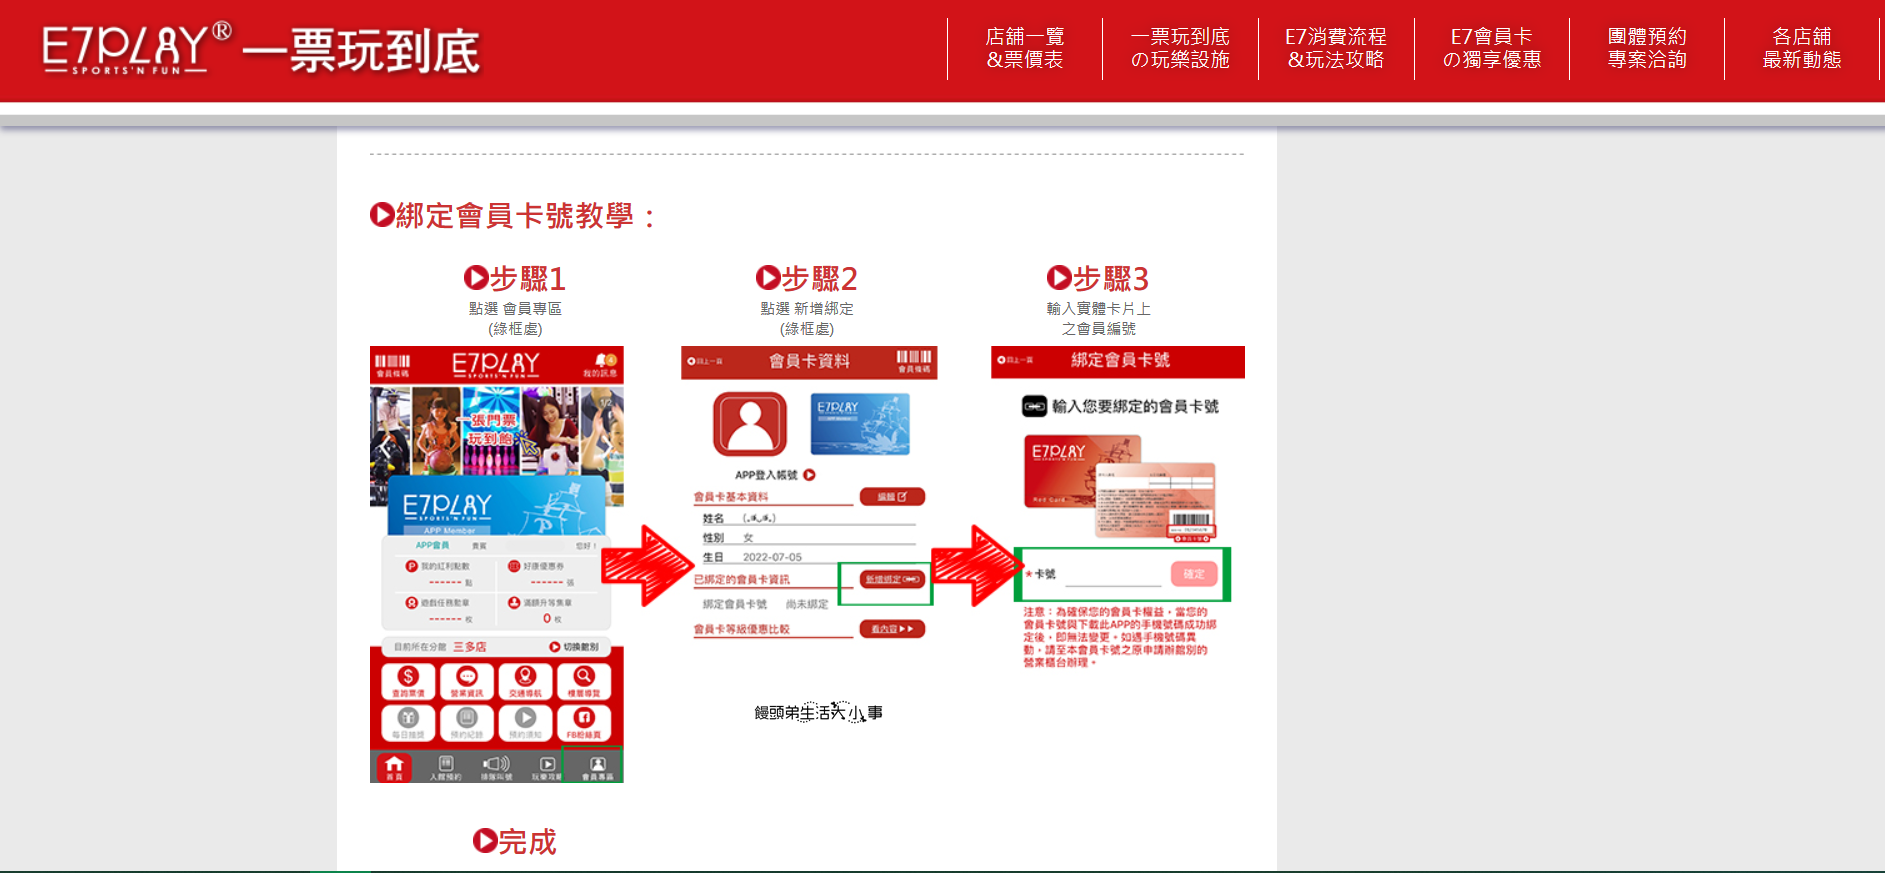The width and height of the screenshot is (1885, 873).
Task: Click the 查詢票價 dollar icon
Action: click(x=408, y=681)
